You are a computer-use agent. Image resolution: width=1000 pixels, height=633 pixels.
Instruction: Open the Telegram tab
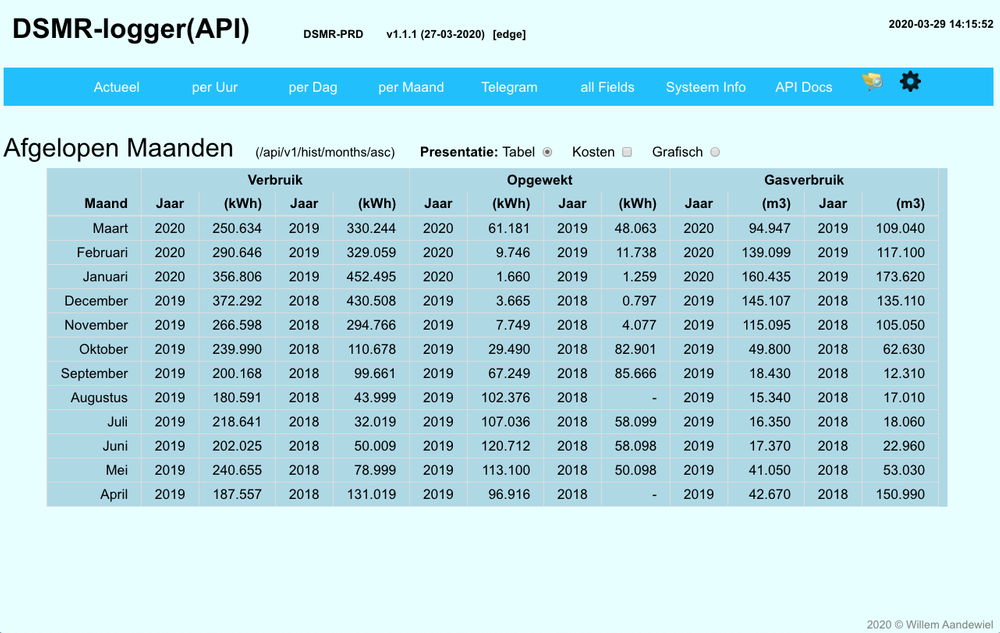(509, 87)
